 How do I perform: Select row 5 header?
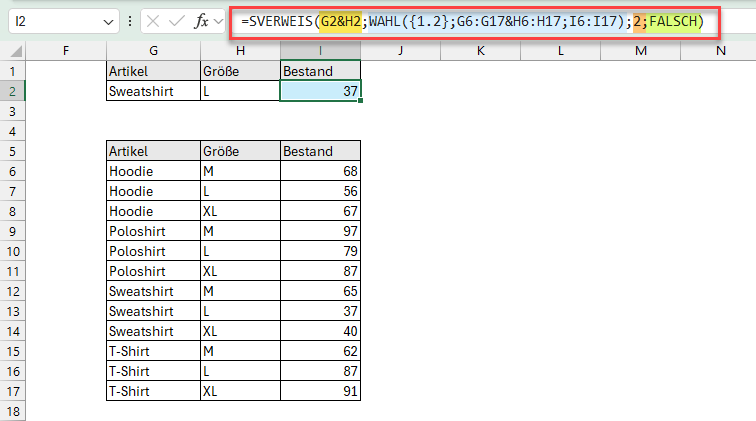coord(12,151)
